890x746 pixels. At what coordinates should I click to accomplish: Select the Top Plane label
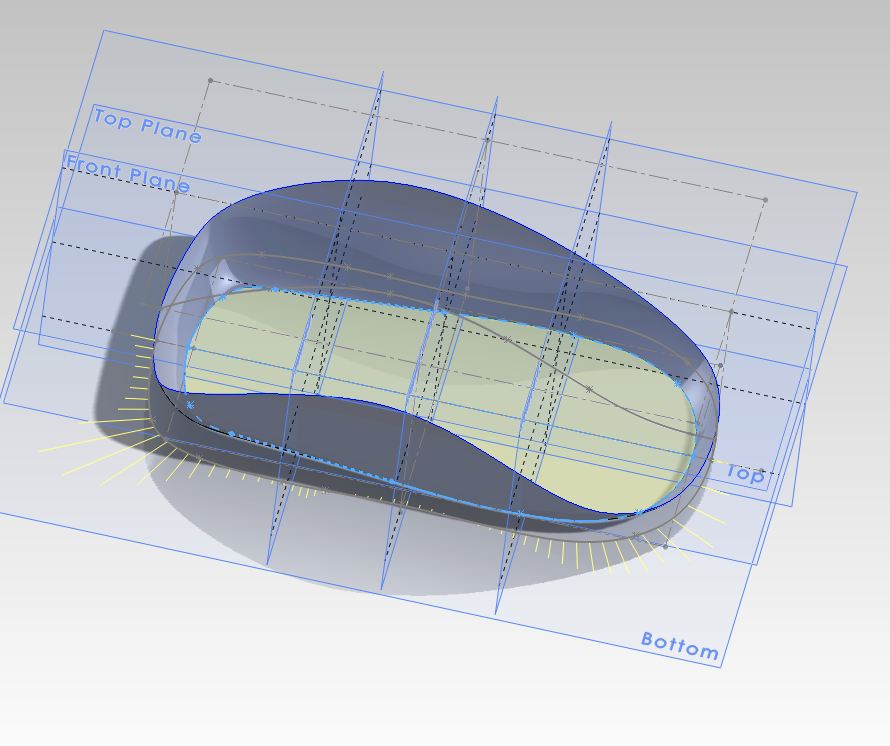[x=146, y=125]
